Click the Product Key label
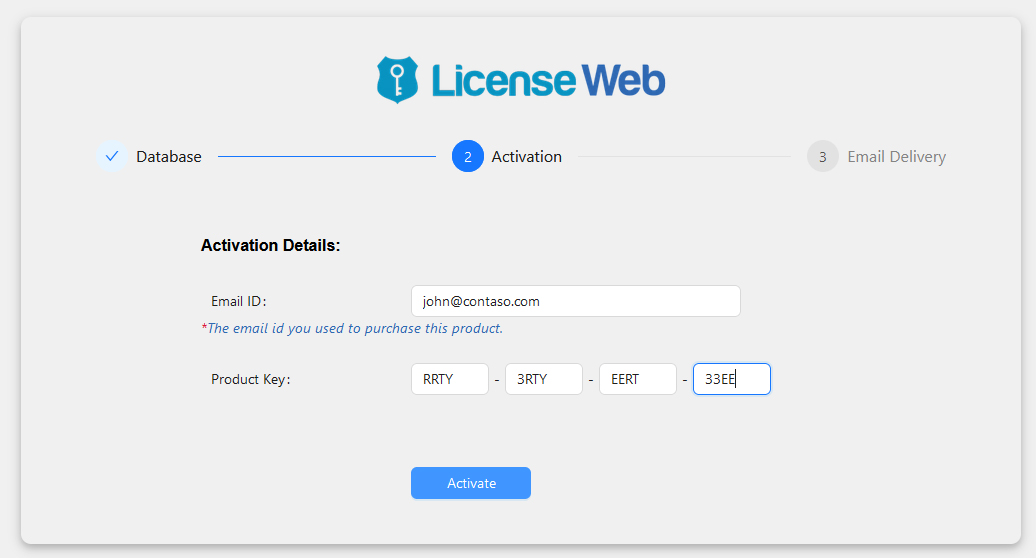This screenshot has height=558, width=1036. tap(250, 379)
